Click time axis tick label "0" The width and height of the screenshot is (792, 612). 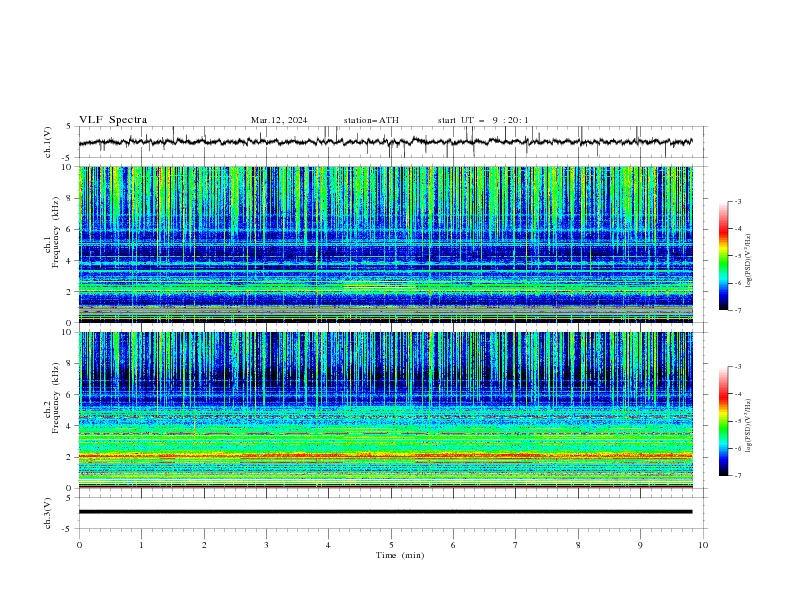click(79, 545)
